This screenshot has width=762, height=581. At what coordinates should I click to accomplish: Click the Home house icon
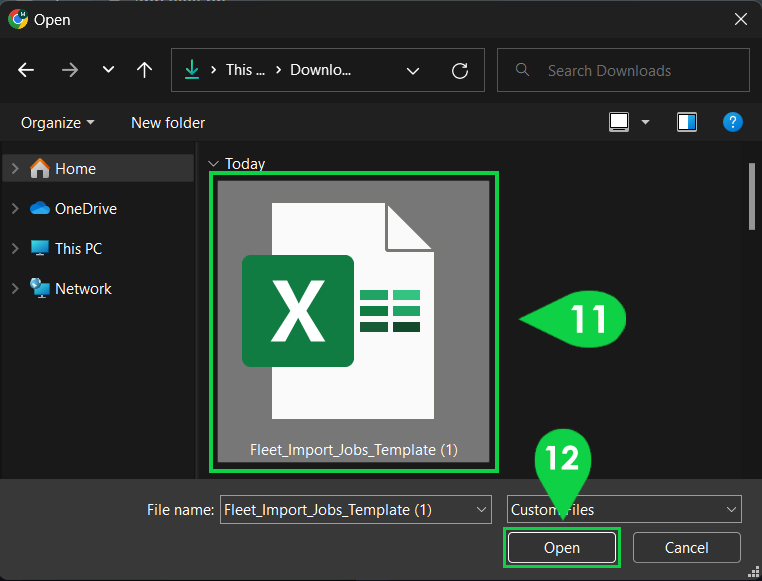pos(40,169)
